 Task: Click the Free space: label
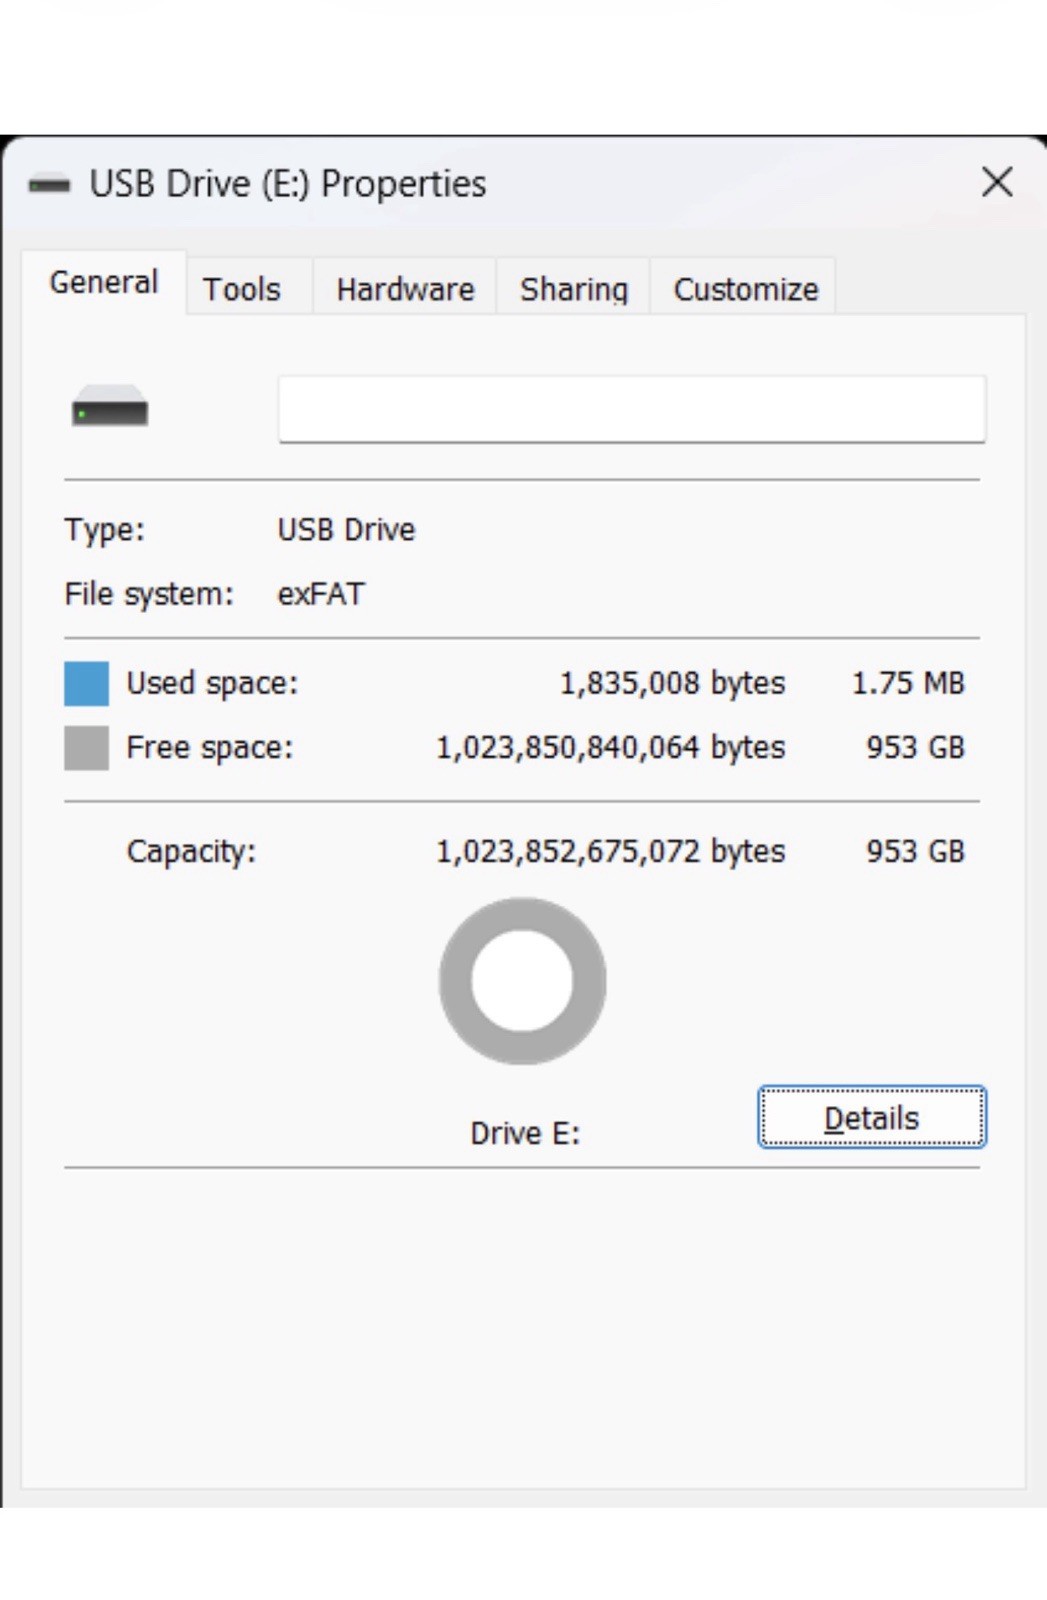pos(210,748)
